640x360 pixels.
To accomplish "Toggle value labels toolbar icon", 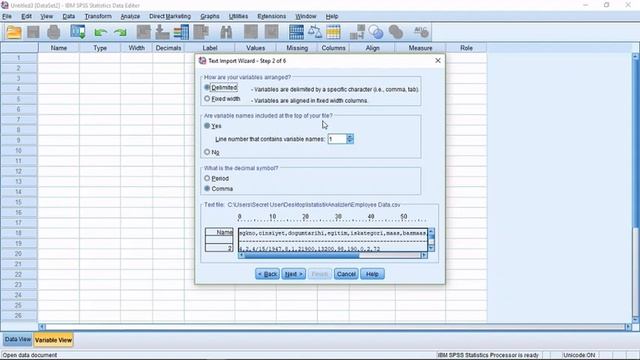I will [357, 32].
